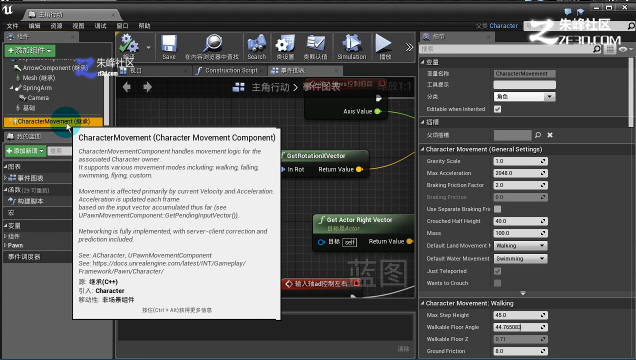Click the Details search input field

coord(506,49)
